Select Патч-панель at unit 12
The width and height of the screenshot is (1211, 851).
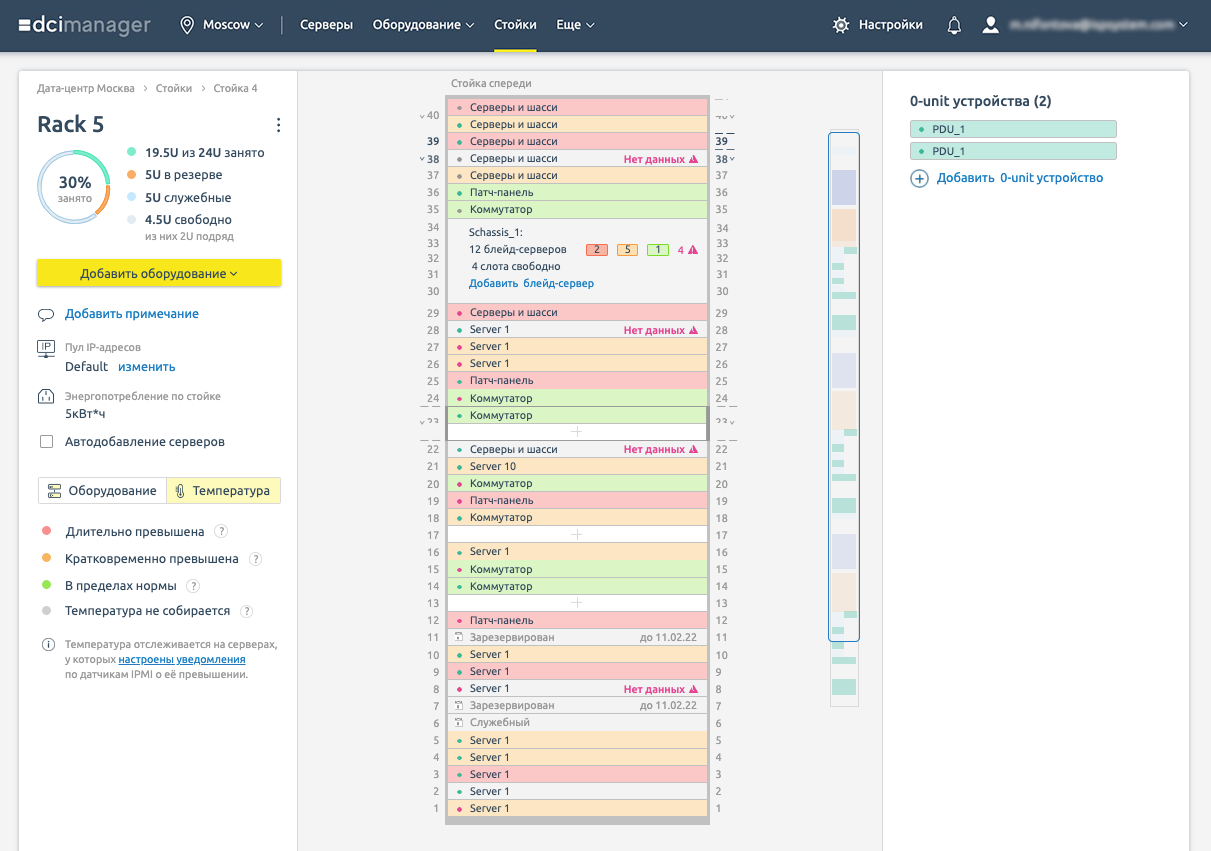point(576,621)
